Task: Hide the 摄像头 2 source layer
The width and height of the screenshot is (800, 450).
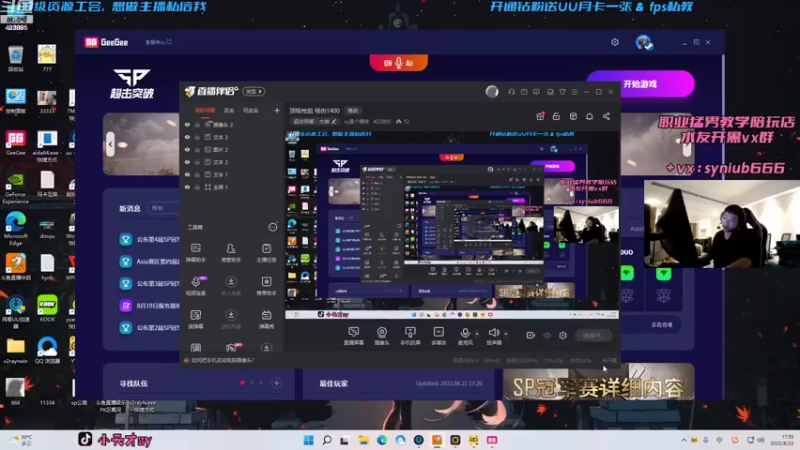Action: pyautogui.click(x=187, y=124)
